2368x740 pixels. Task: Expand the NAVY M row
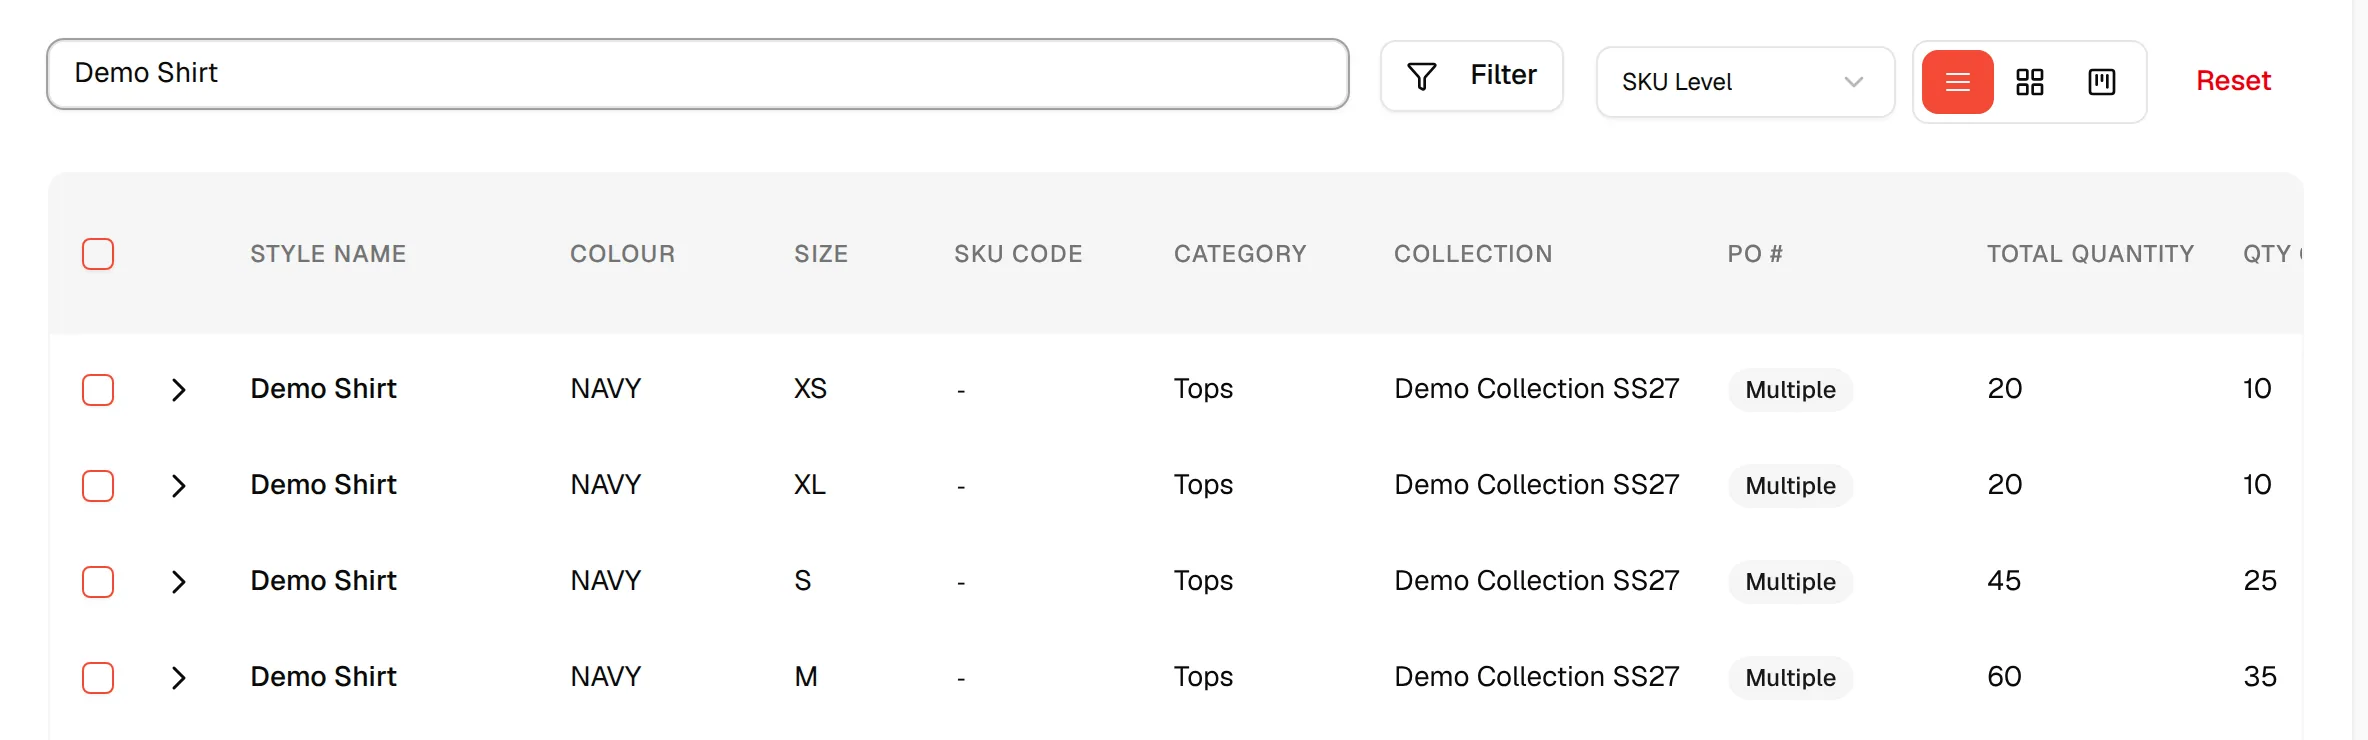tap(178, 678)
